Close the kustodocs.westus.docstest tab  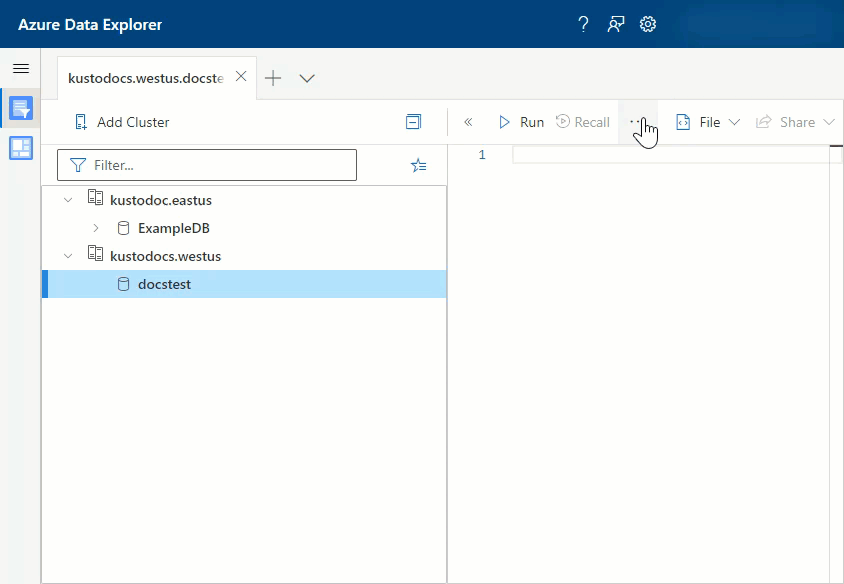[x=240, y=77]
